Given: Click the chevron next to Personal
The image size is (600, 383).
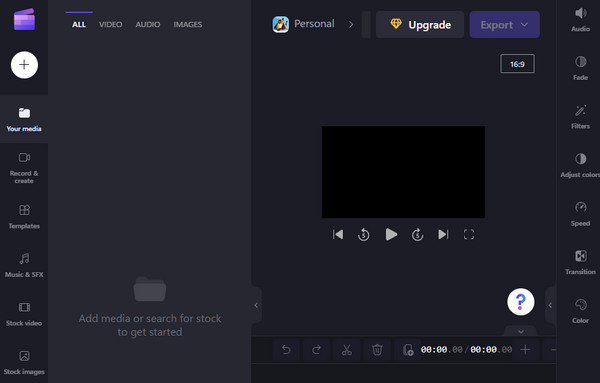Looking at the screenshot, I should pyautogui.click(x=351, y=25).
